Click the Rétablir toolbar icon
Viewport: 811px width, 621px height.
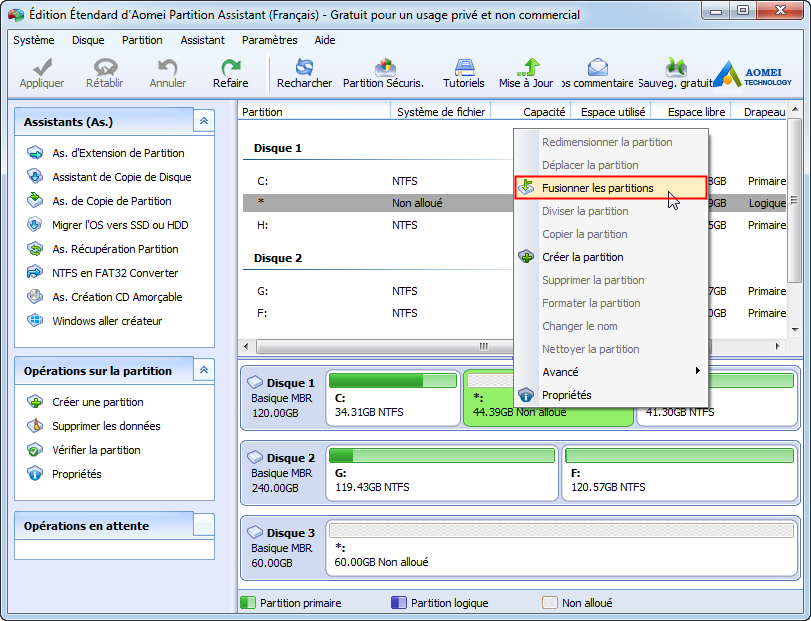pos(105,67)
